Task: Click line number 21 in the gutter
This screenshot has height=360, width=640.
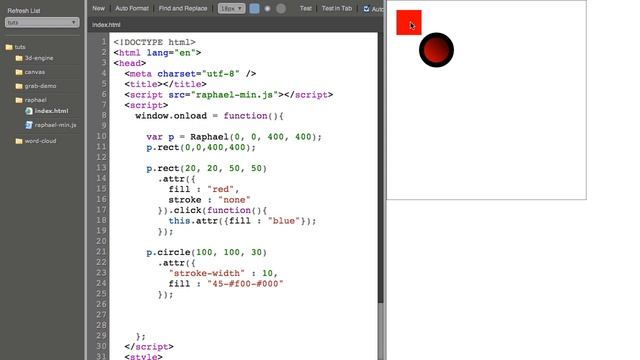Action: [x=101, y=252]
